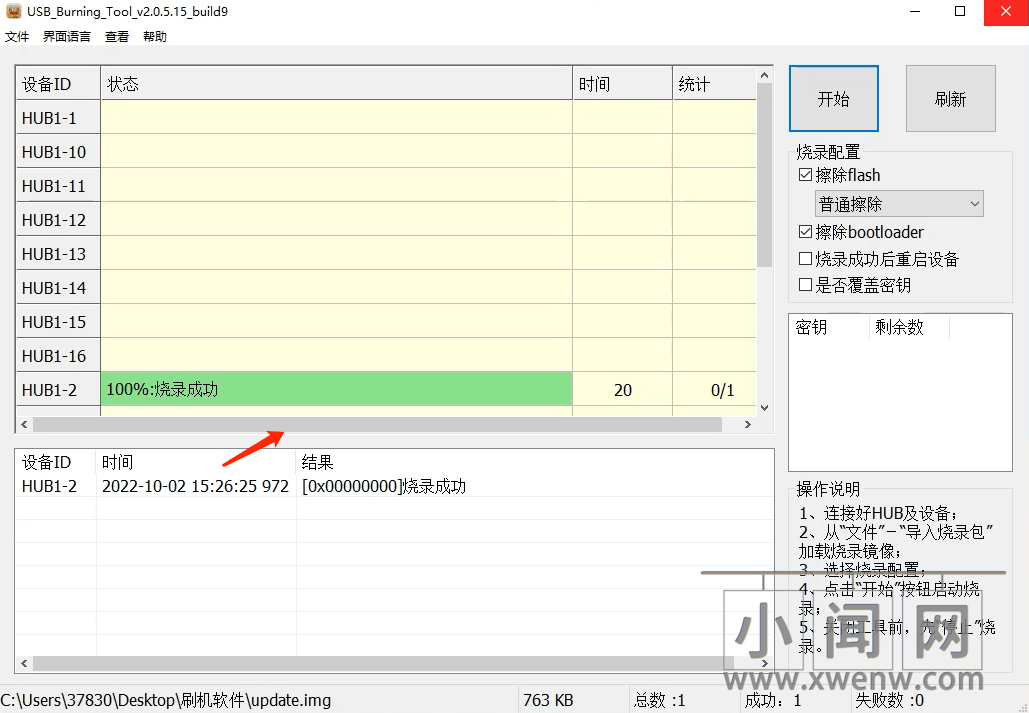Open the 界面语言 menu

[x=66, y=37]
